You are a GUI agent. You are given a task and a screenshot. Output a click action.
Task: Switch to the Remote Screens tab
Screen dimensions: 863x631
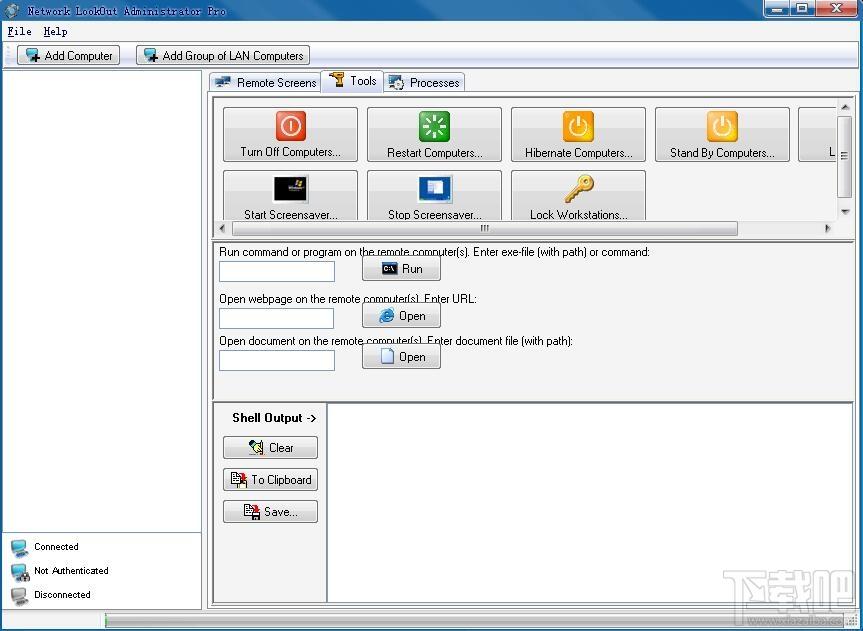[265, 83]
